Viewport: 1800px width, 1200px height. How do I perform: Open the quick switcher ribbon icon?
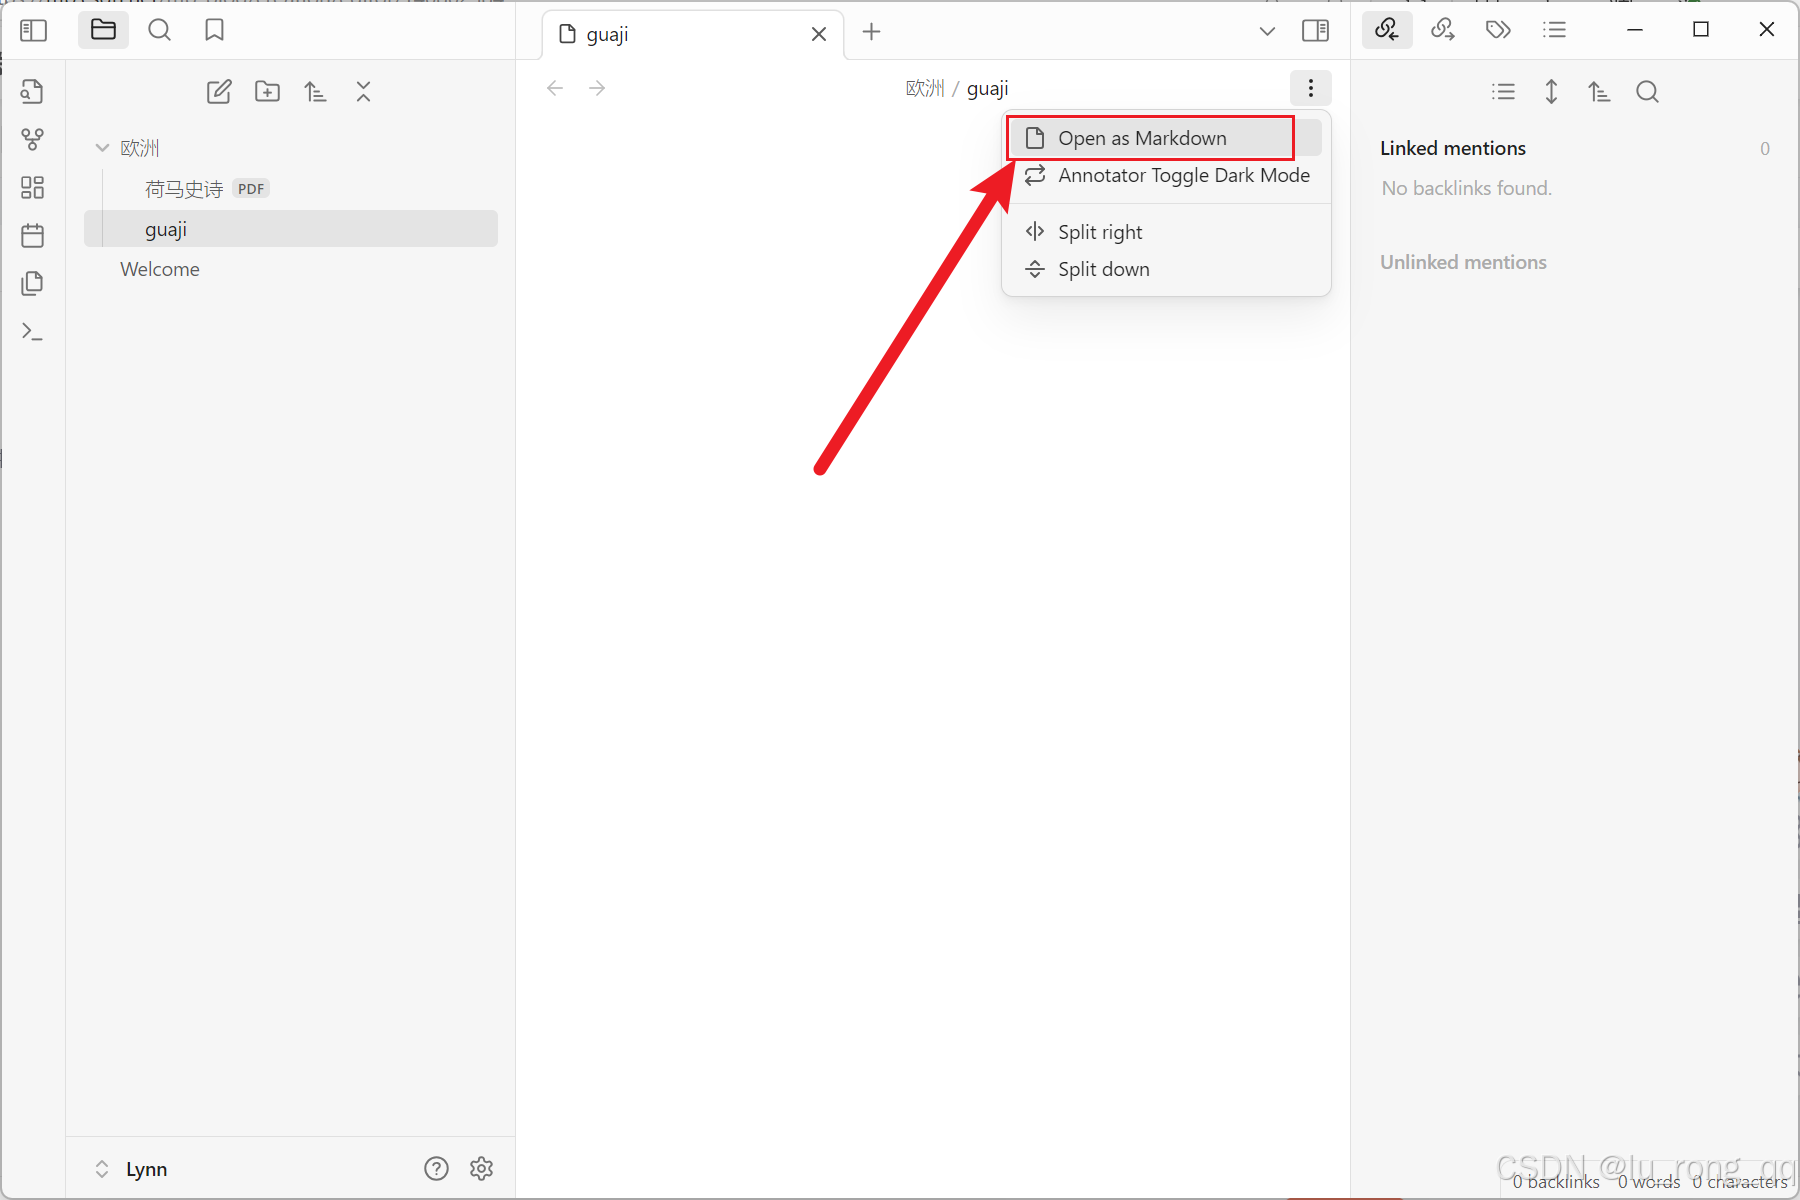[x=32, y=91]
